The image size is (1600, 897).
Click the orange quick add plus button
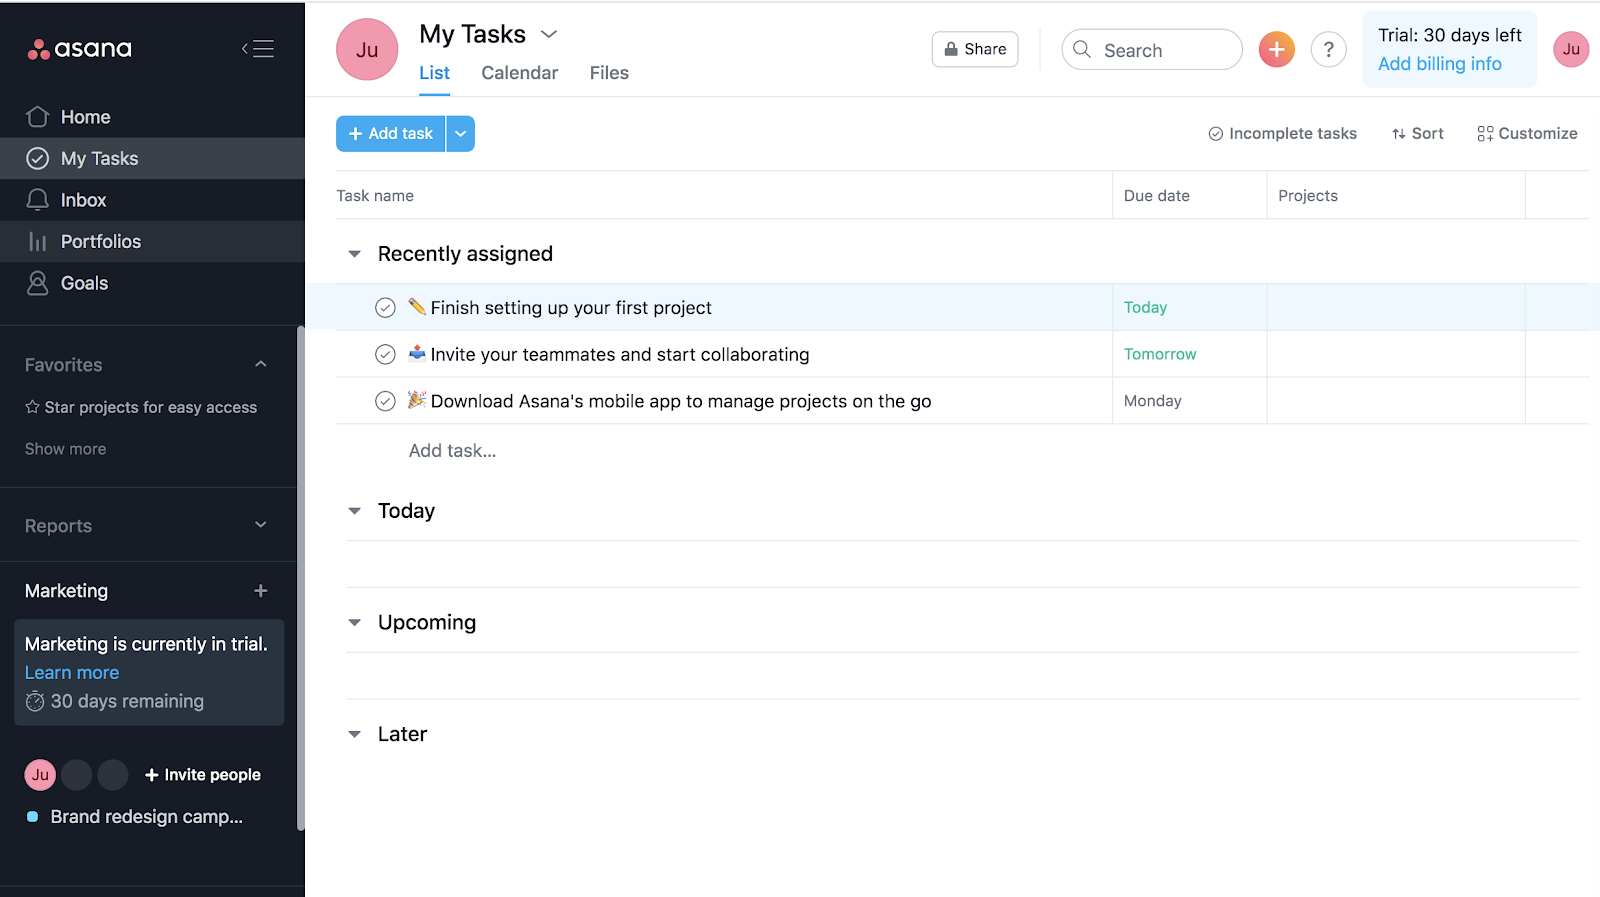pos(1277,49)
